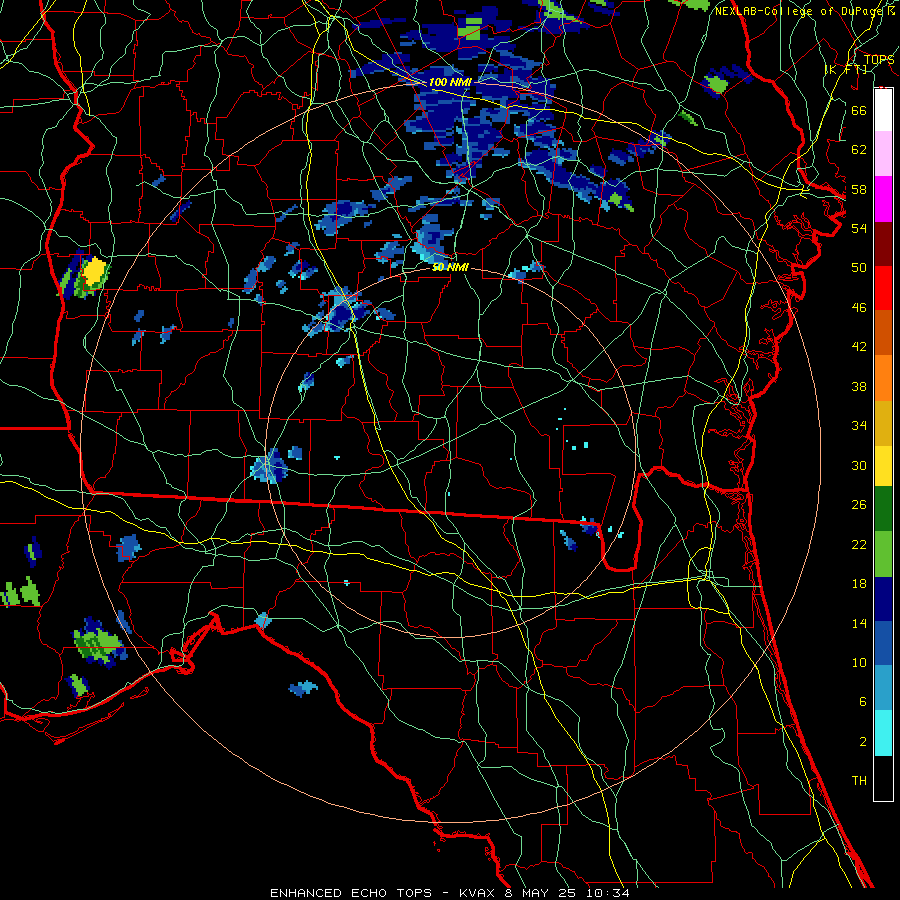This screenshot has width=900, height=900.
Task: Click the "10" scale value in the legend
Action: point(859,663)
